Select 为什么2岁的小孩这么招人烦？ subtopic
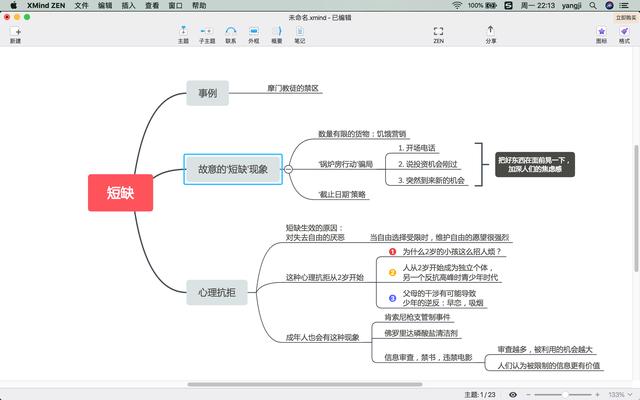Image resolution: width=640 pixels, height=400 pixels. 452,251
